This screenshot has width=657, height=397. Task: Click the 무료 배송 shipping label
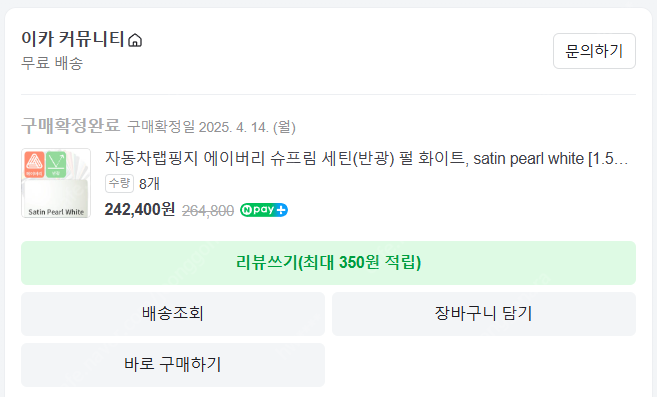point(52,63)
